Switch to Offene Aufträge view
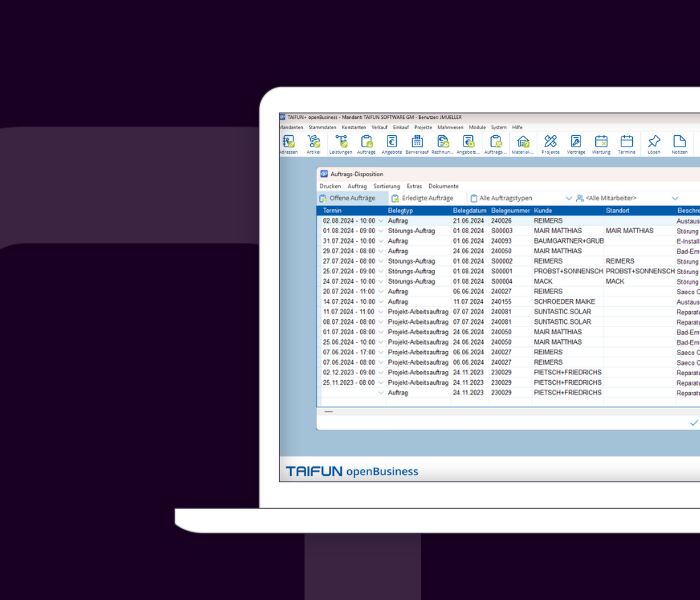This screenshot has width=700, height=600. point(351,198)
